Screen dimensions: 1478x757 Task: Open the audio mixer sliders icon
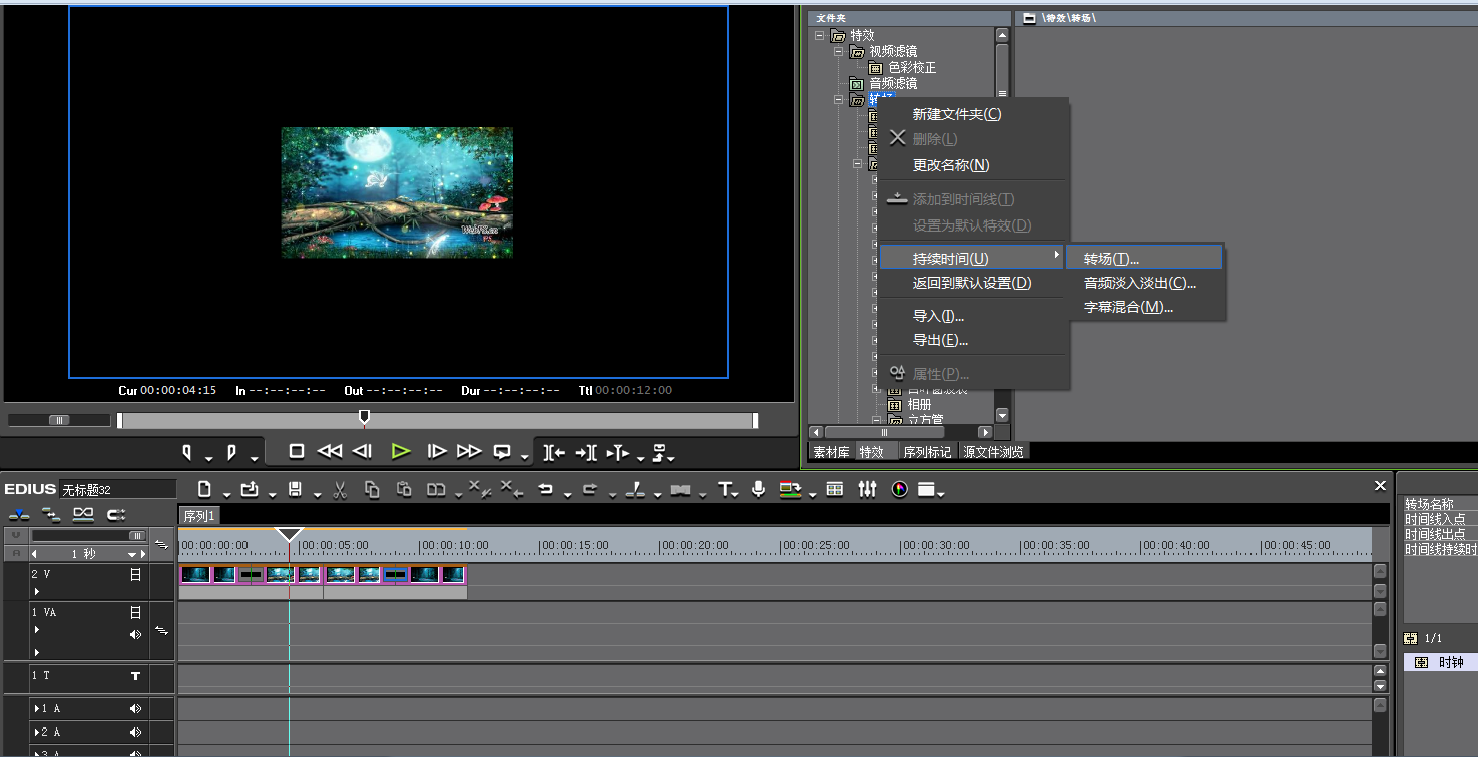click(867, 489)
